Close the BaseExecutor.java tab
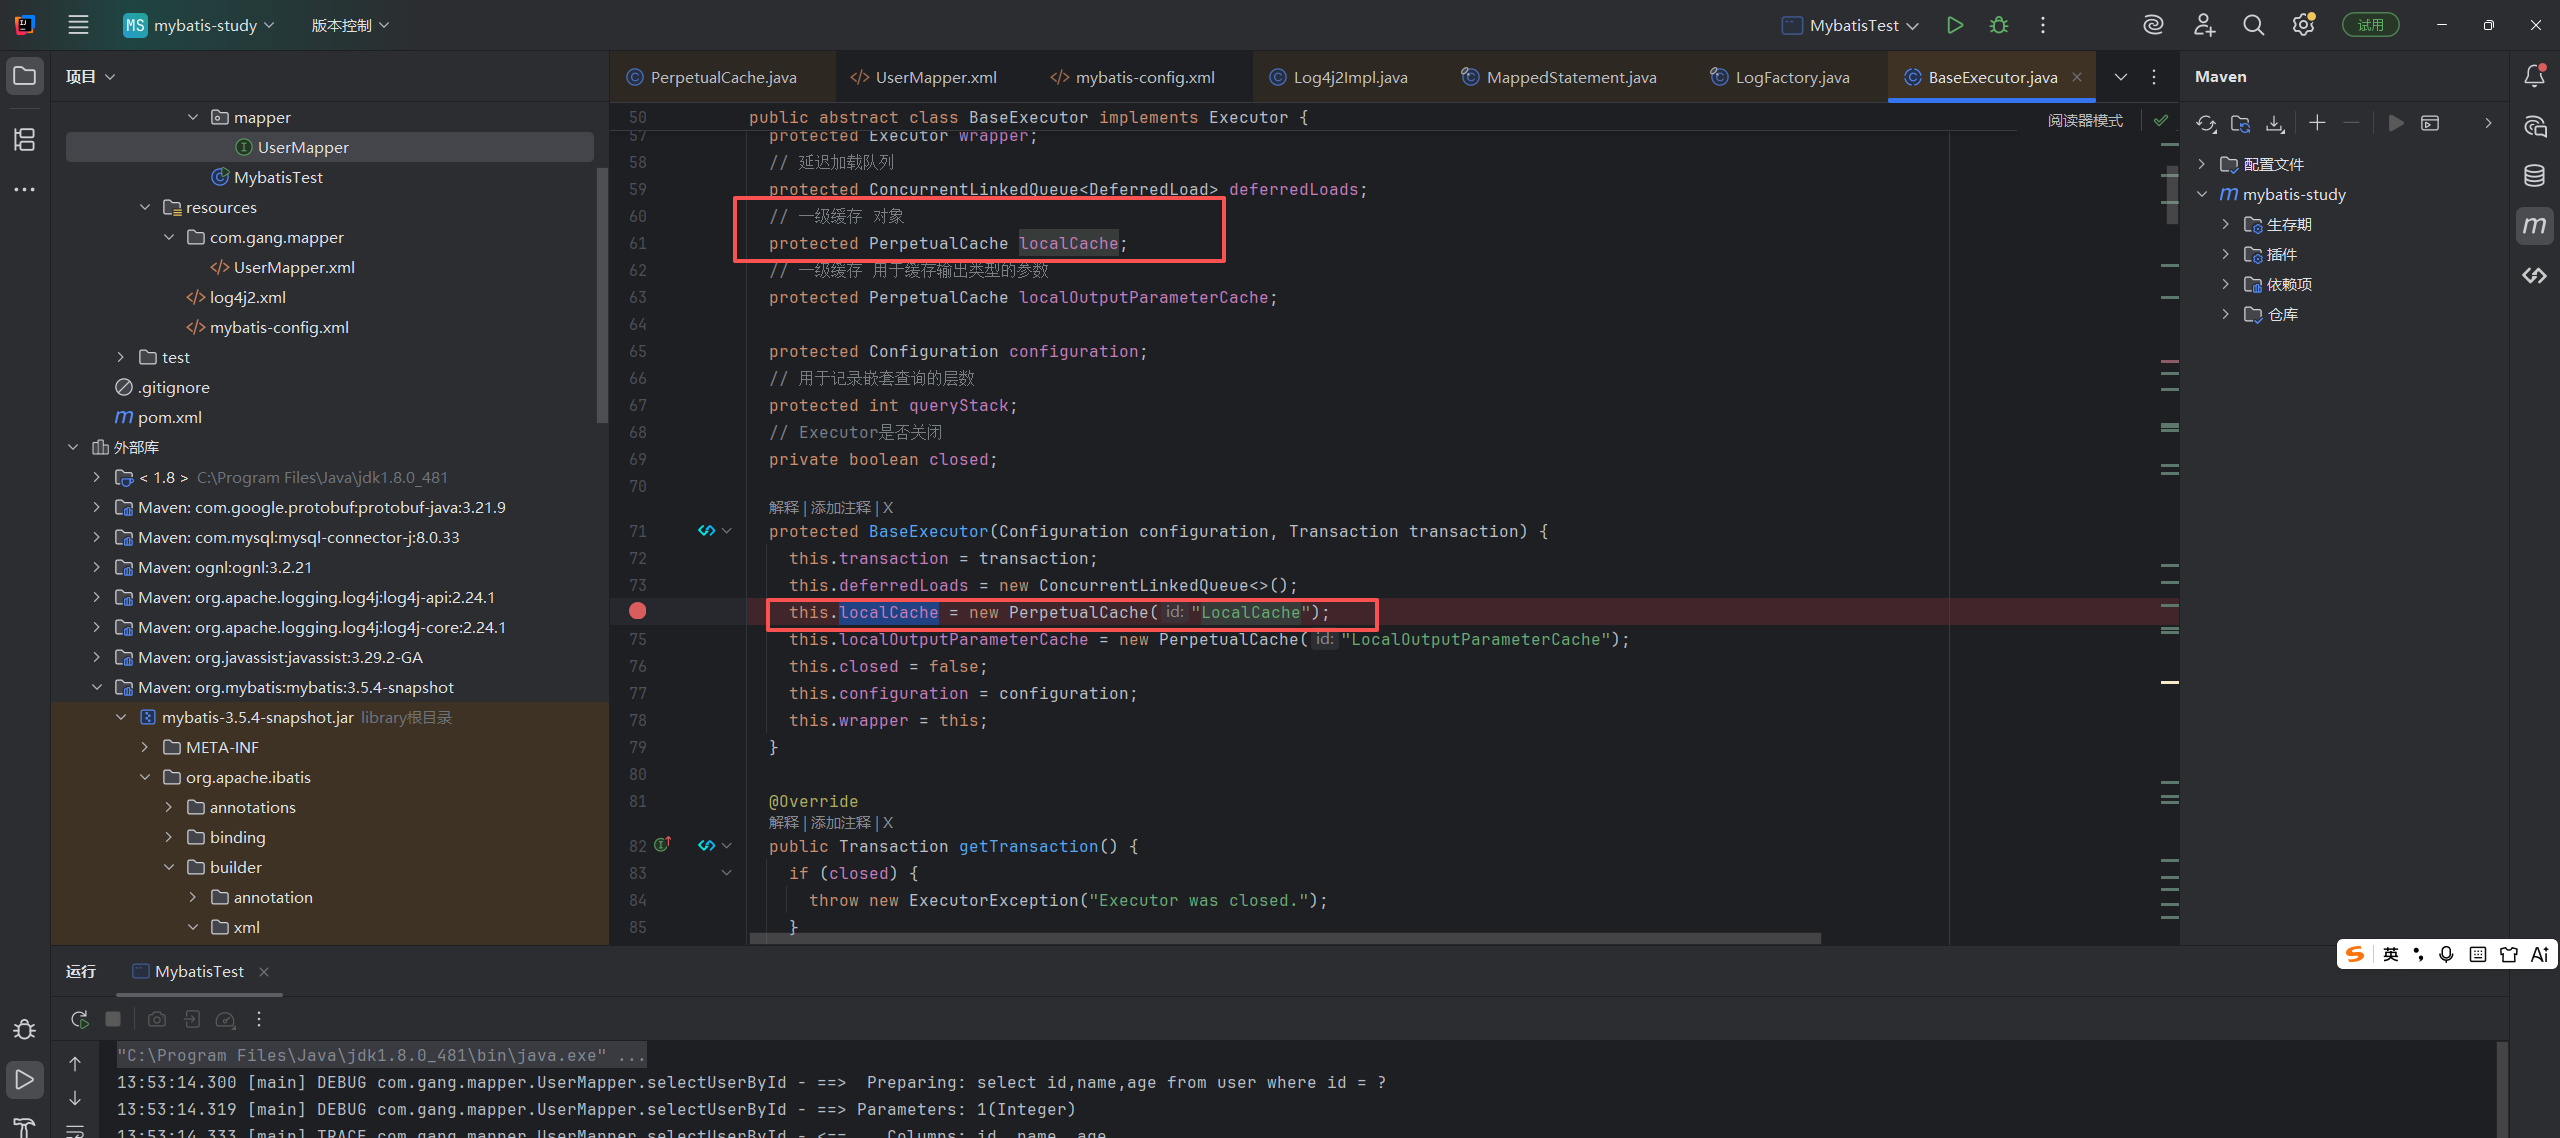The width and height of the screenshot is (2560, 1138). tap(2077, 77)
